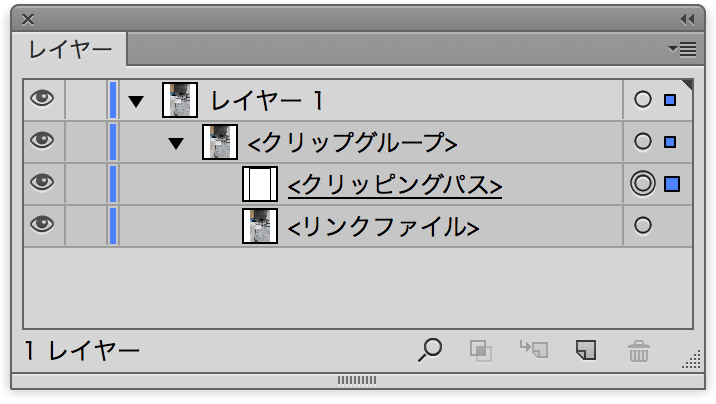Click the Create New Layer icon
716x404 pixels.
point(586,350)
